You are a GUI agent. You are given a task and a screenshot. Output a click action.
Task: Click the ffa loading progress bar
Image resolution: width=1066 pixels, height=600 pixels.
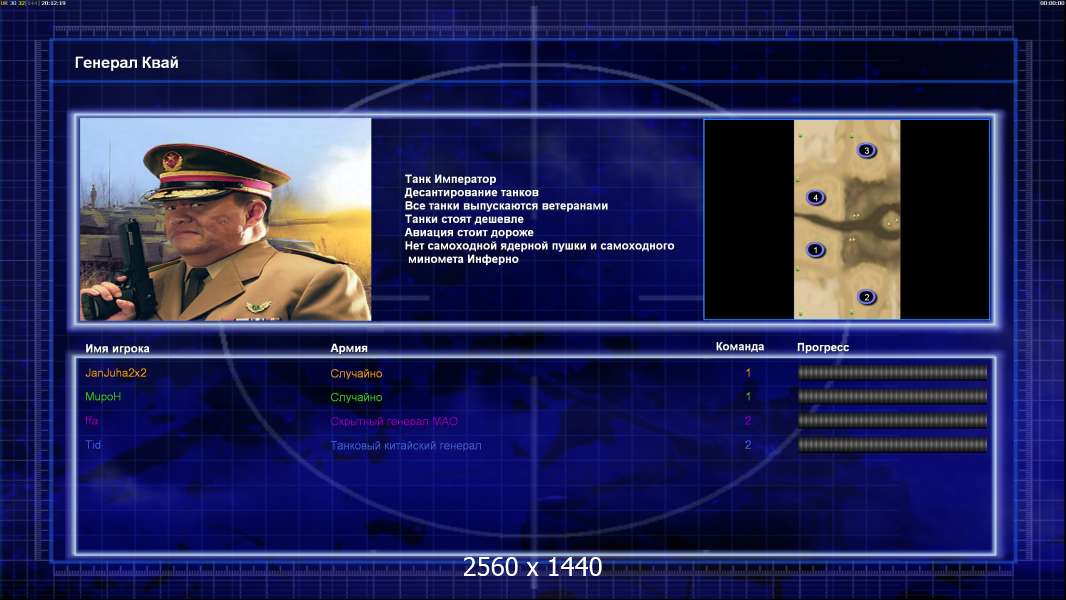892,421
